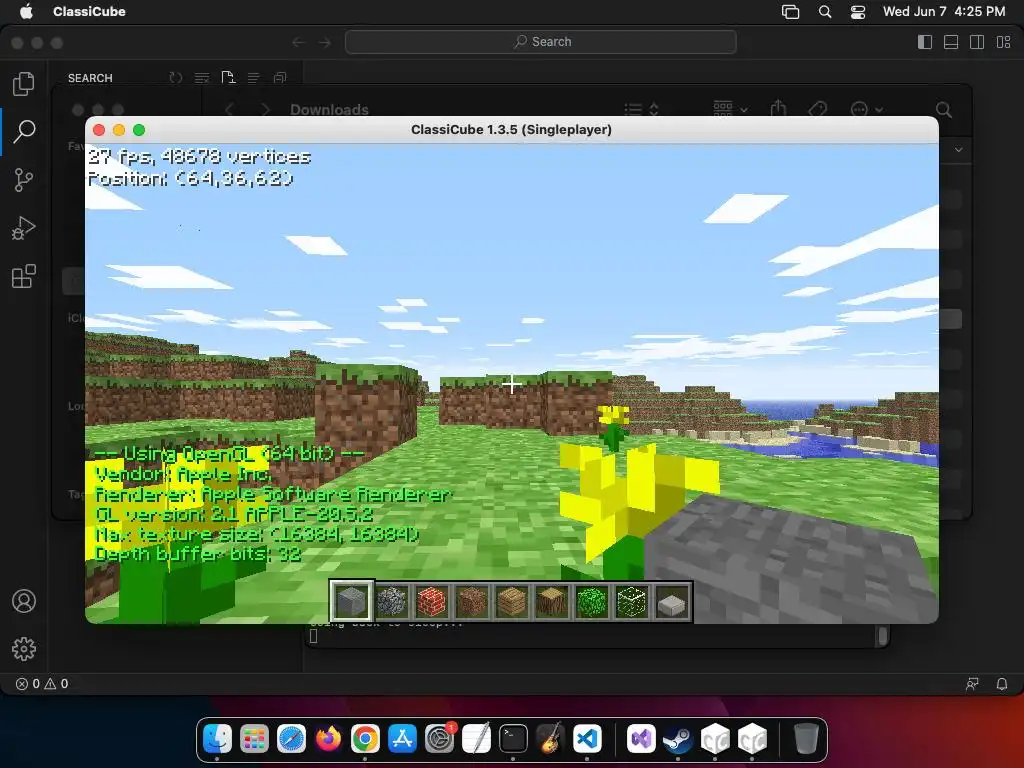The width and height of the screenshot is (1024, 768).
Task: Toggle the VS Code secondary sidebar
Action: click(x=977, y=42)
